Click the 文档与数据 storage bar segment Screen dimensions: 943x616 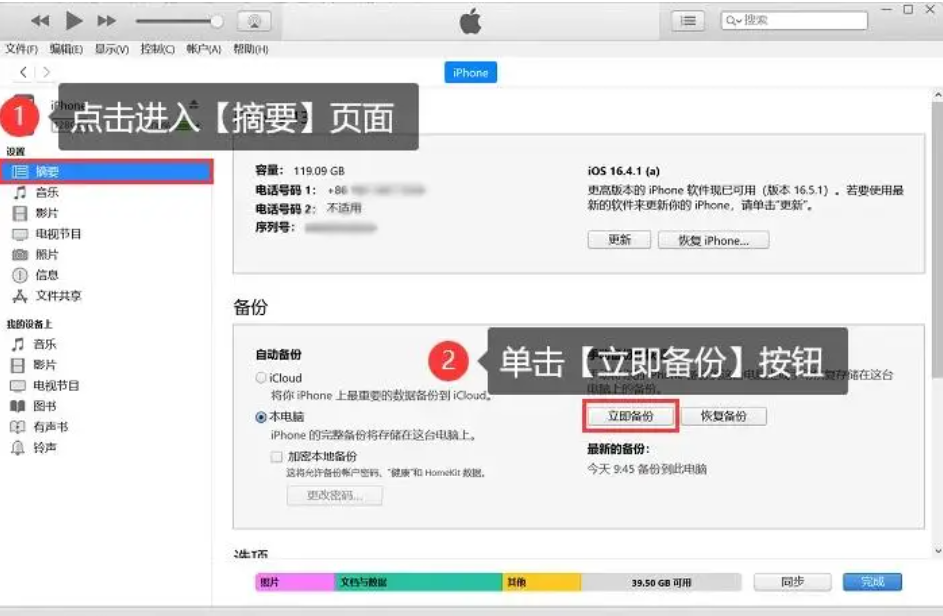[x=418, y=582]
